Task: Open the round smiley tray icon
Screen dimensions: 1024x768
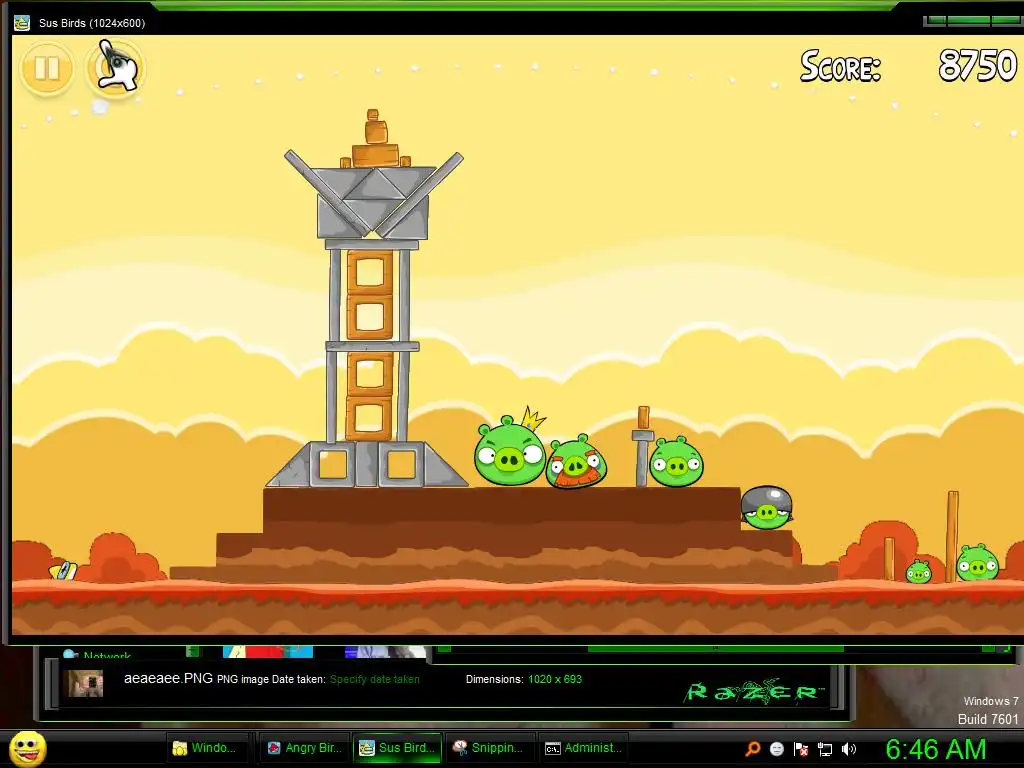Action: (x=776, y=748)
